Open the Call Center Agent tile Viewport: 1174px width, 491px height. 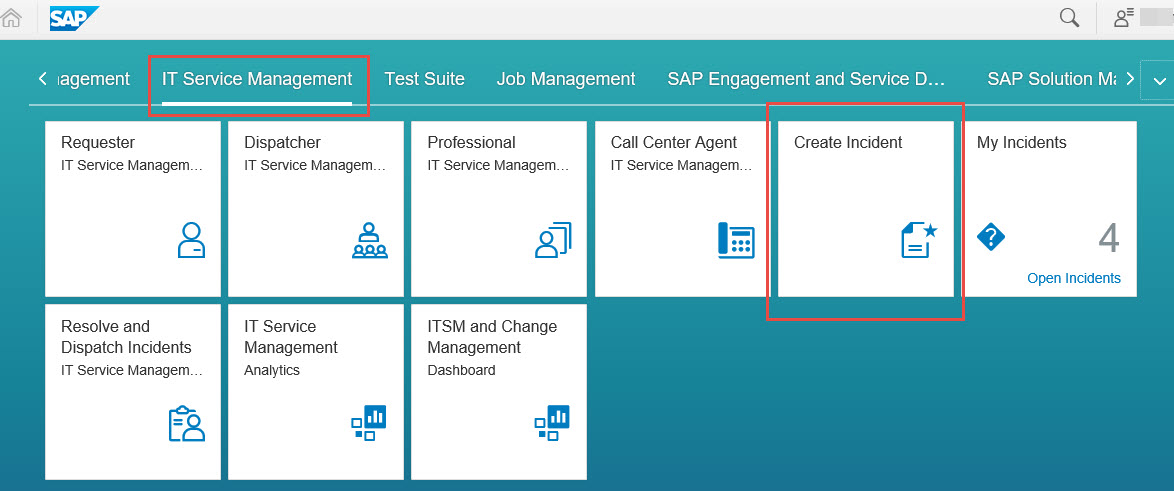click(x=683, y=209)
